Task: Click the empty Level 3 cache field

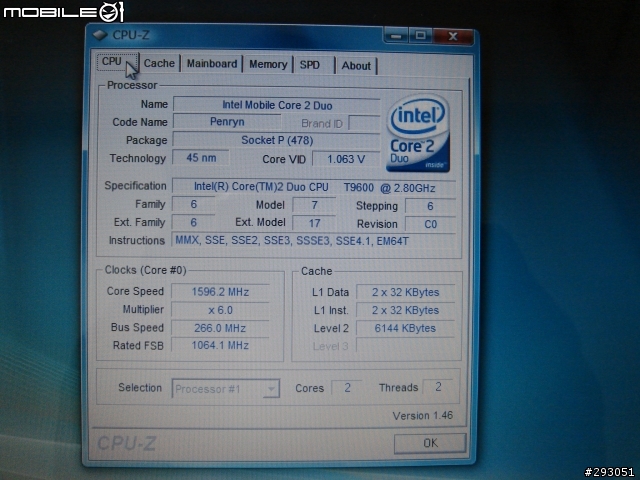Action: pos(405,346)
